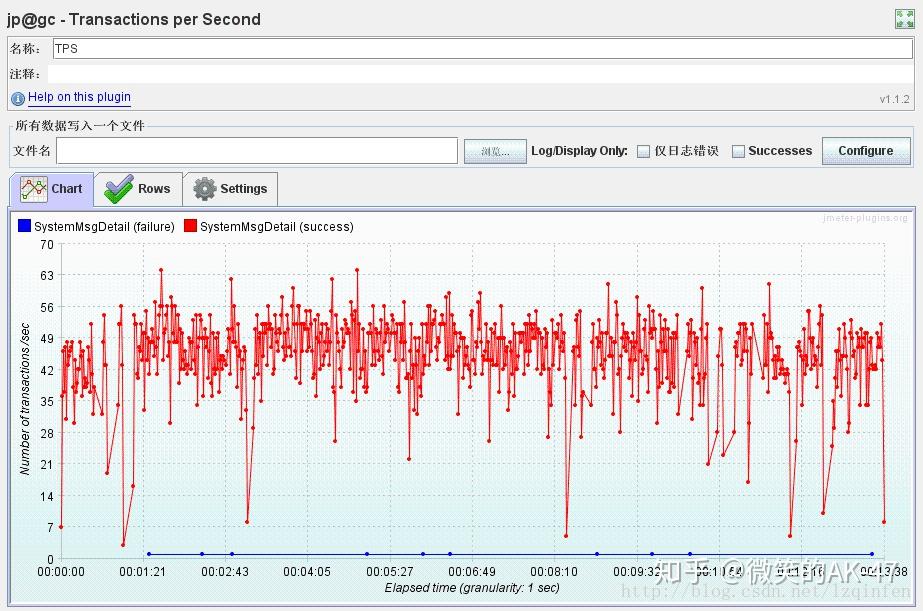Click the 00:02:43 time axis label
The height and width of the screenshot is (611, 923).
point(225,572)
